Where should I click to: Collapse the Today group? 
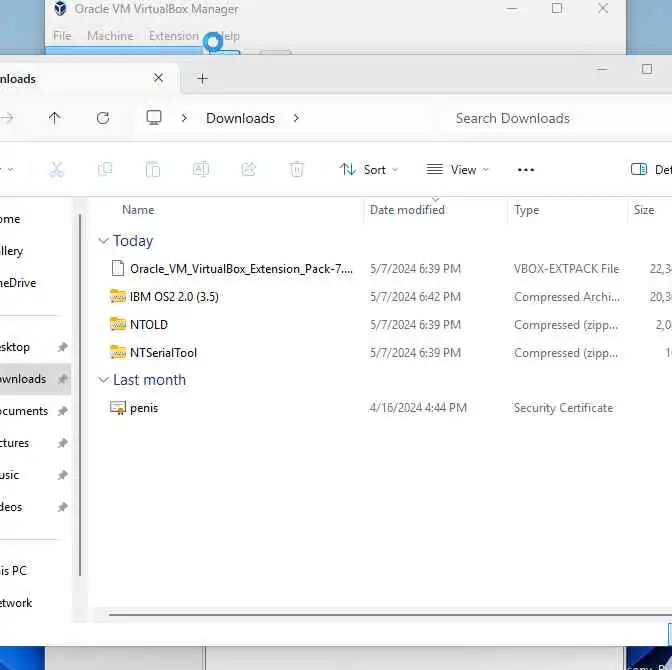coord(103,241)
